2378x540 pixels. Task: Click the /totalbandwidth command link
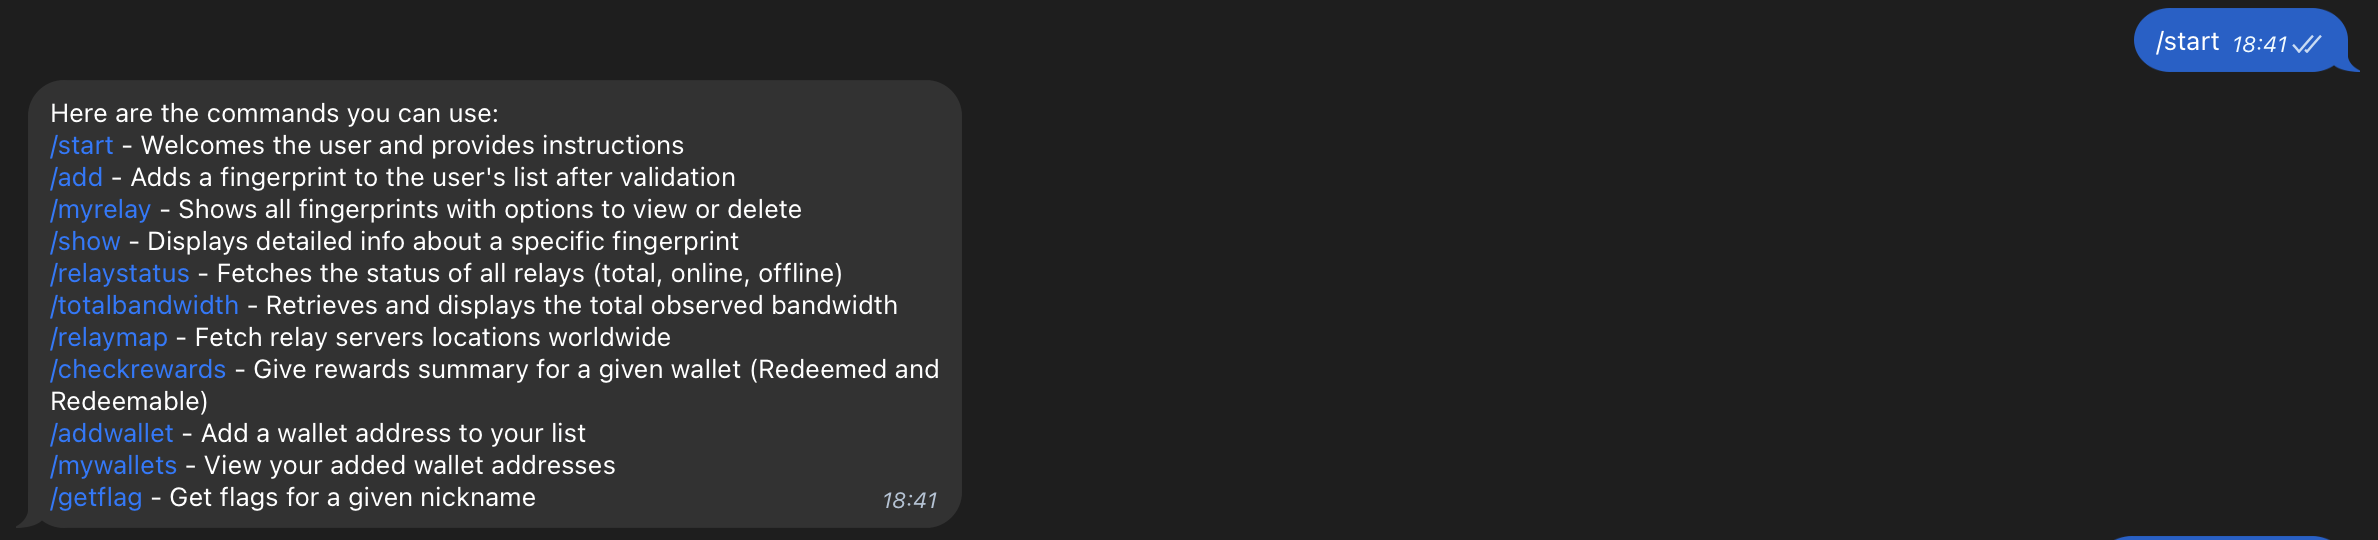click(145, 306)
